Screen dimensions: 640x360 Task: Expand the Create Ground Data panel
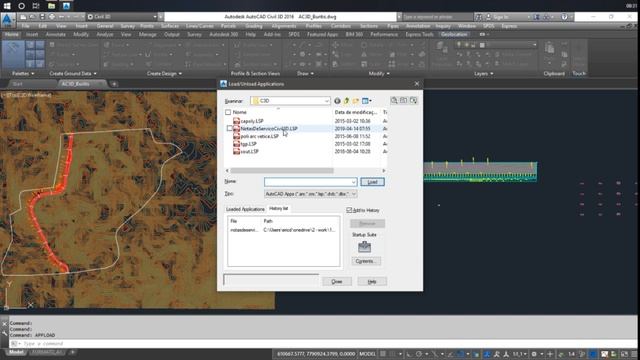(x=73, y=73)
